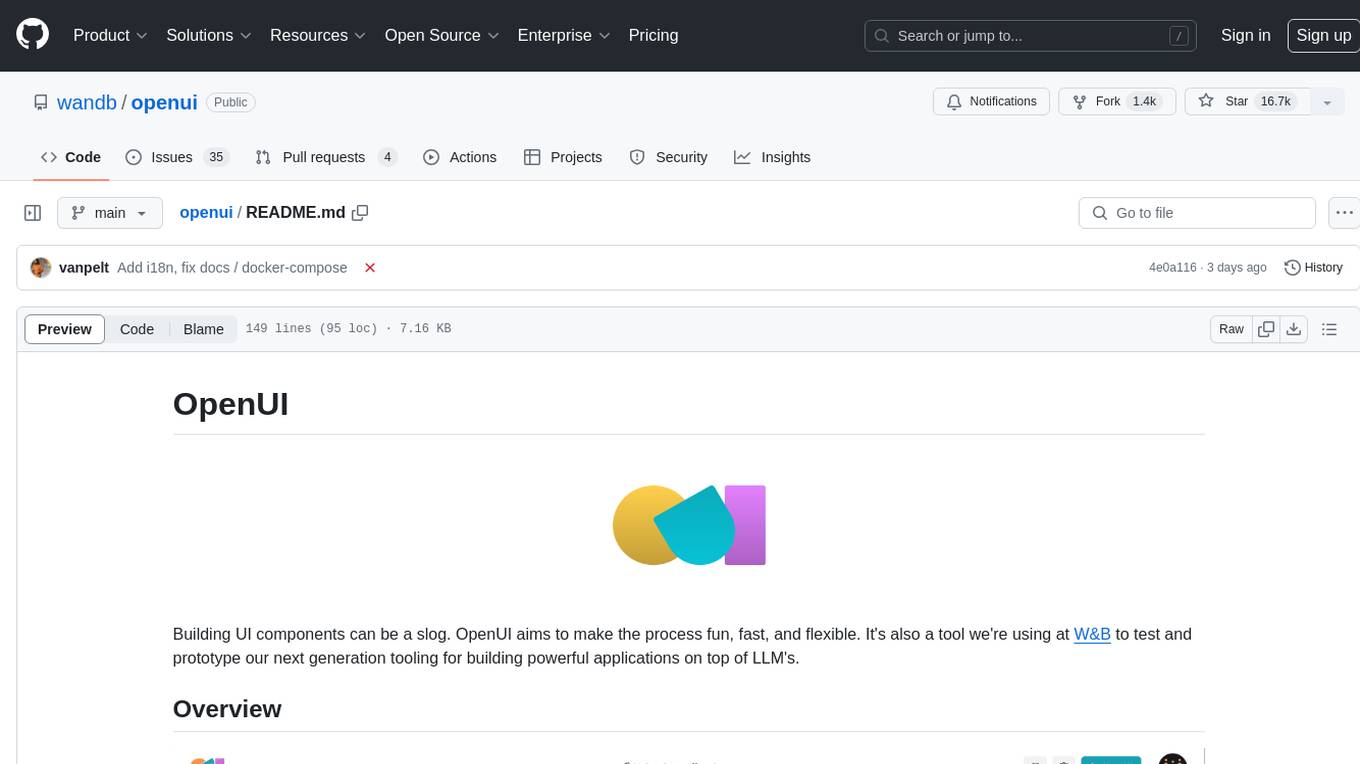This screenshot has width=1360, height=764.
Task: Copy the raw file contents
Action: [1266, 329]
